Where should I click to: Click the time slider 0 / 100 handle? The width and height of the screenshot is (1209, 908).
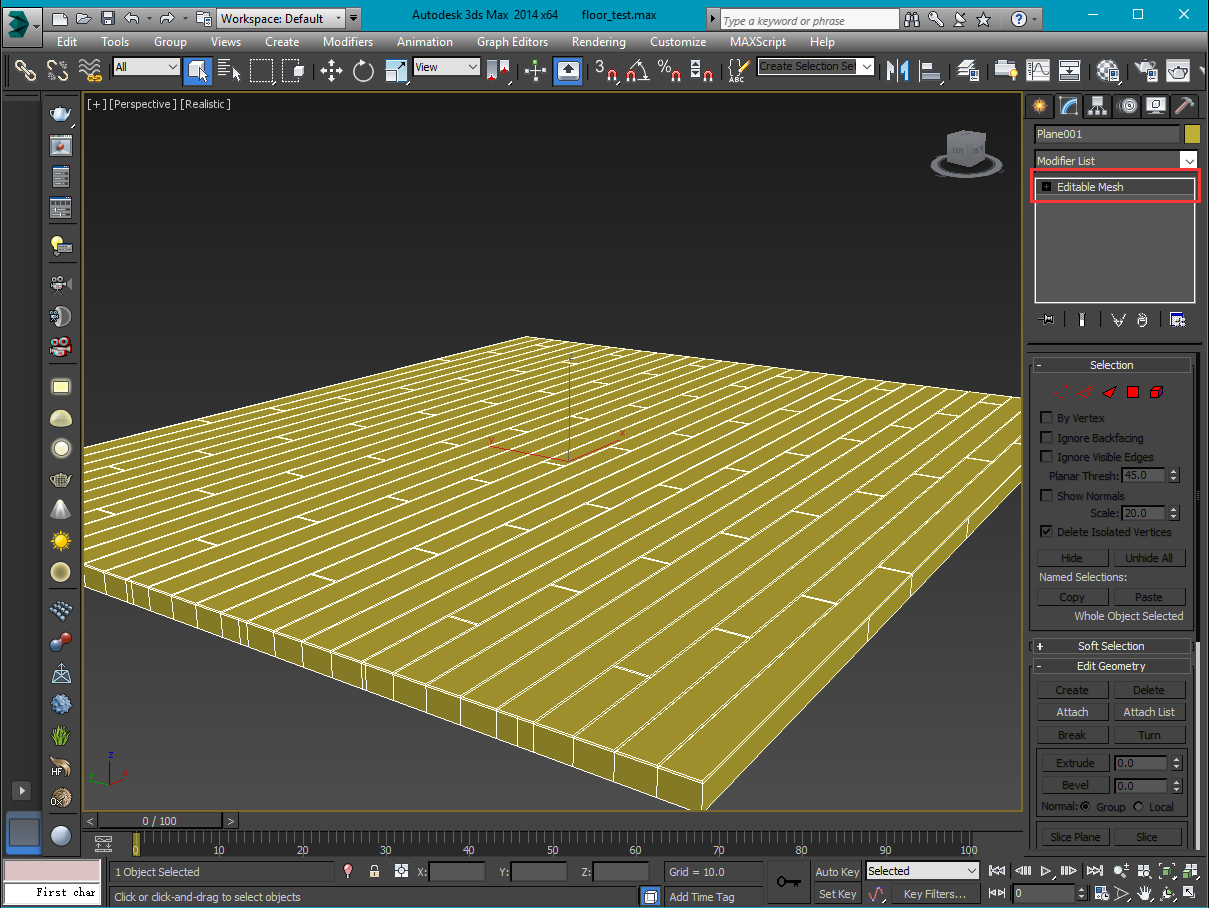coord(160,821)
